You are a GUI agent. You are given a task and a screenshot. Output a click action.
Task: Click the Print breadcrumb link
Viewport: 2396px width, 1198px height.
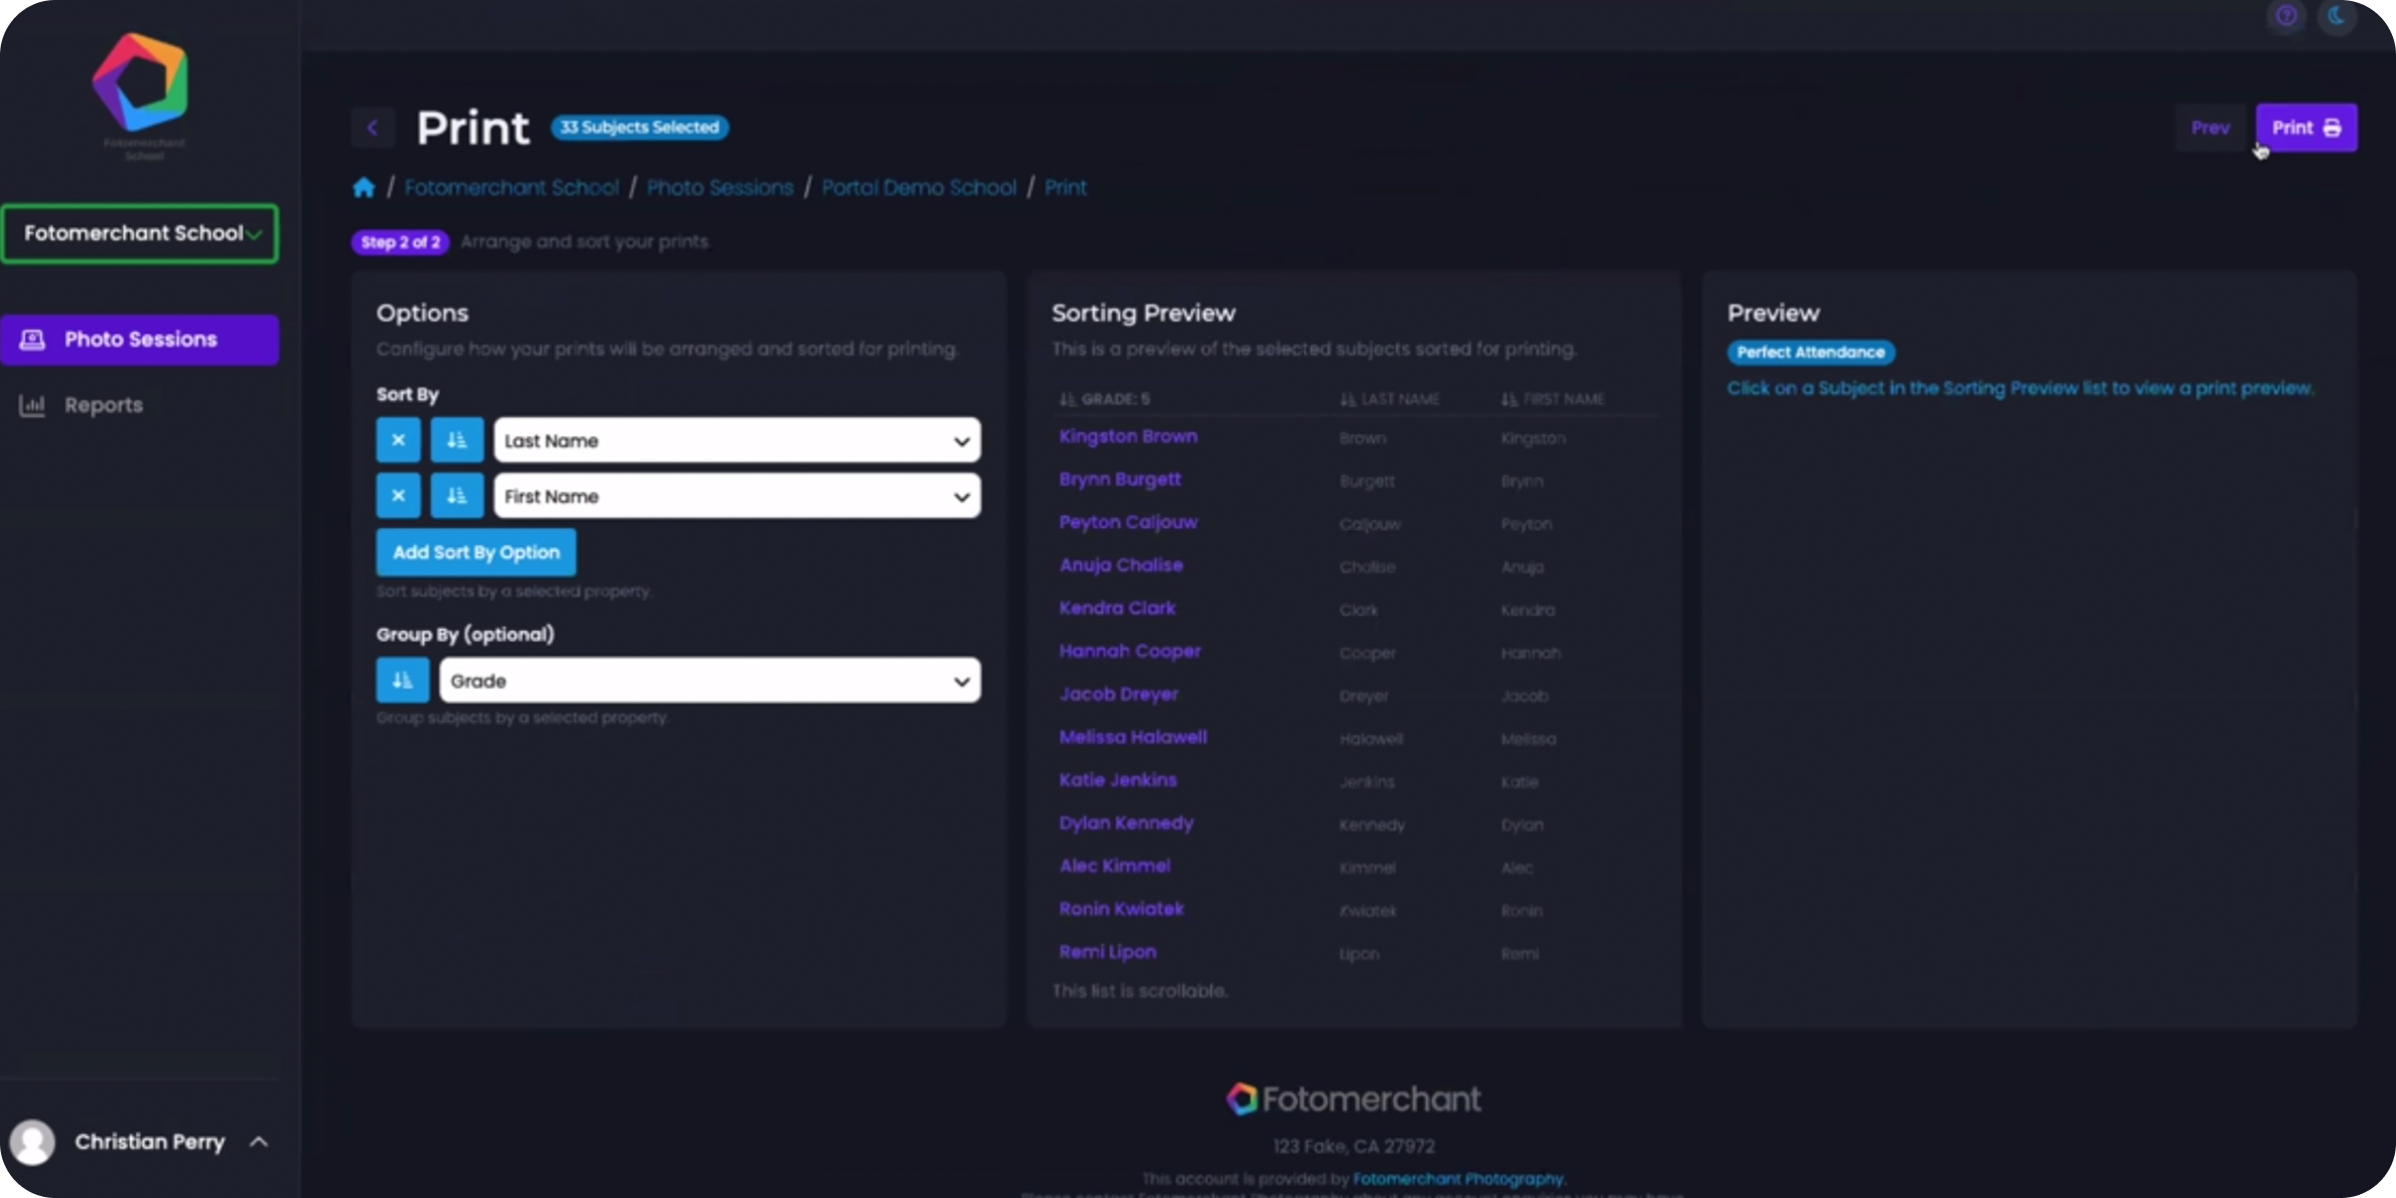[1066, 188]
